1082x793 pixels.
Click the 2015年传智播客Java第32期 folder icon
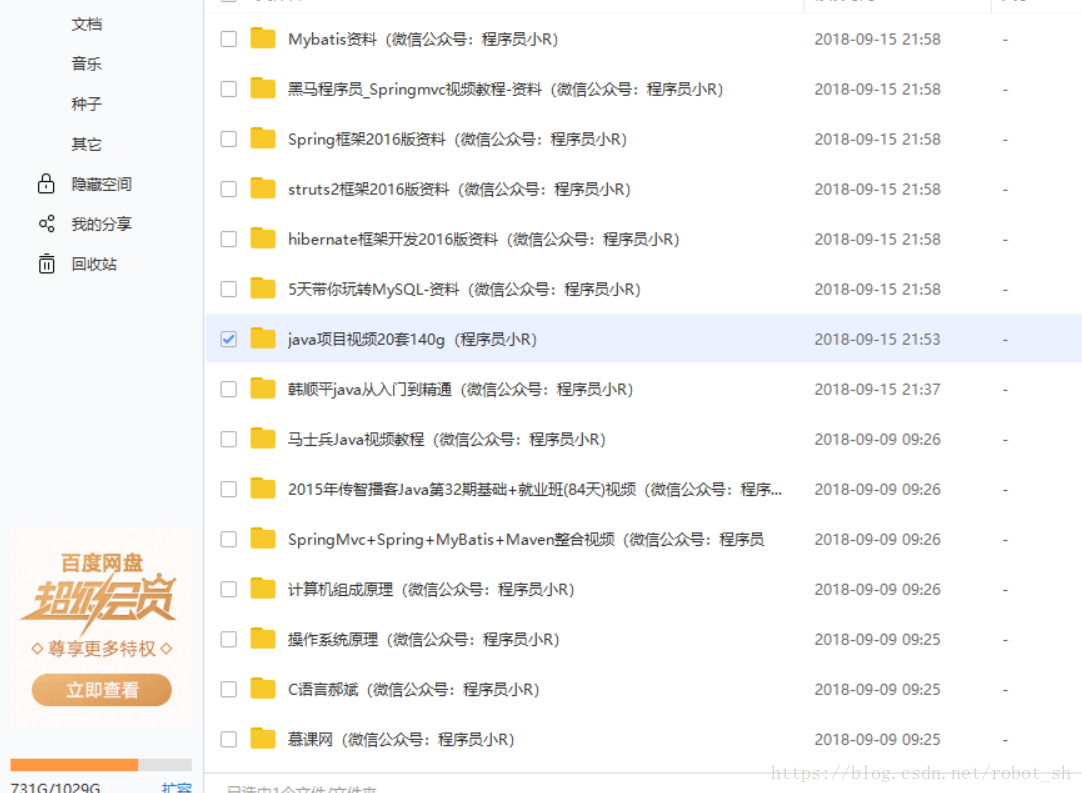point(262,489)
